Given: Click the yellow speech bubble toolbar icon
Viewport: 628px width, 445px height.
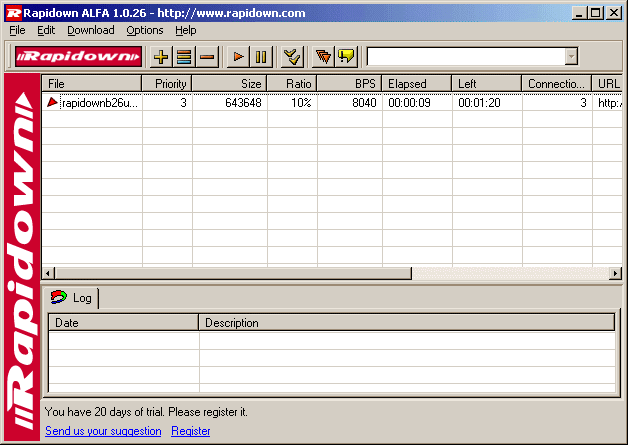Looking at the screenshot, I should 346,56.
